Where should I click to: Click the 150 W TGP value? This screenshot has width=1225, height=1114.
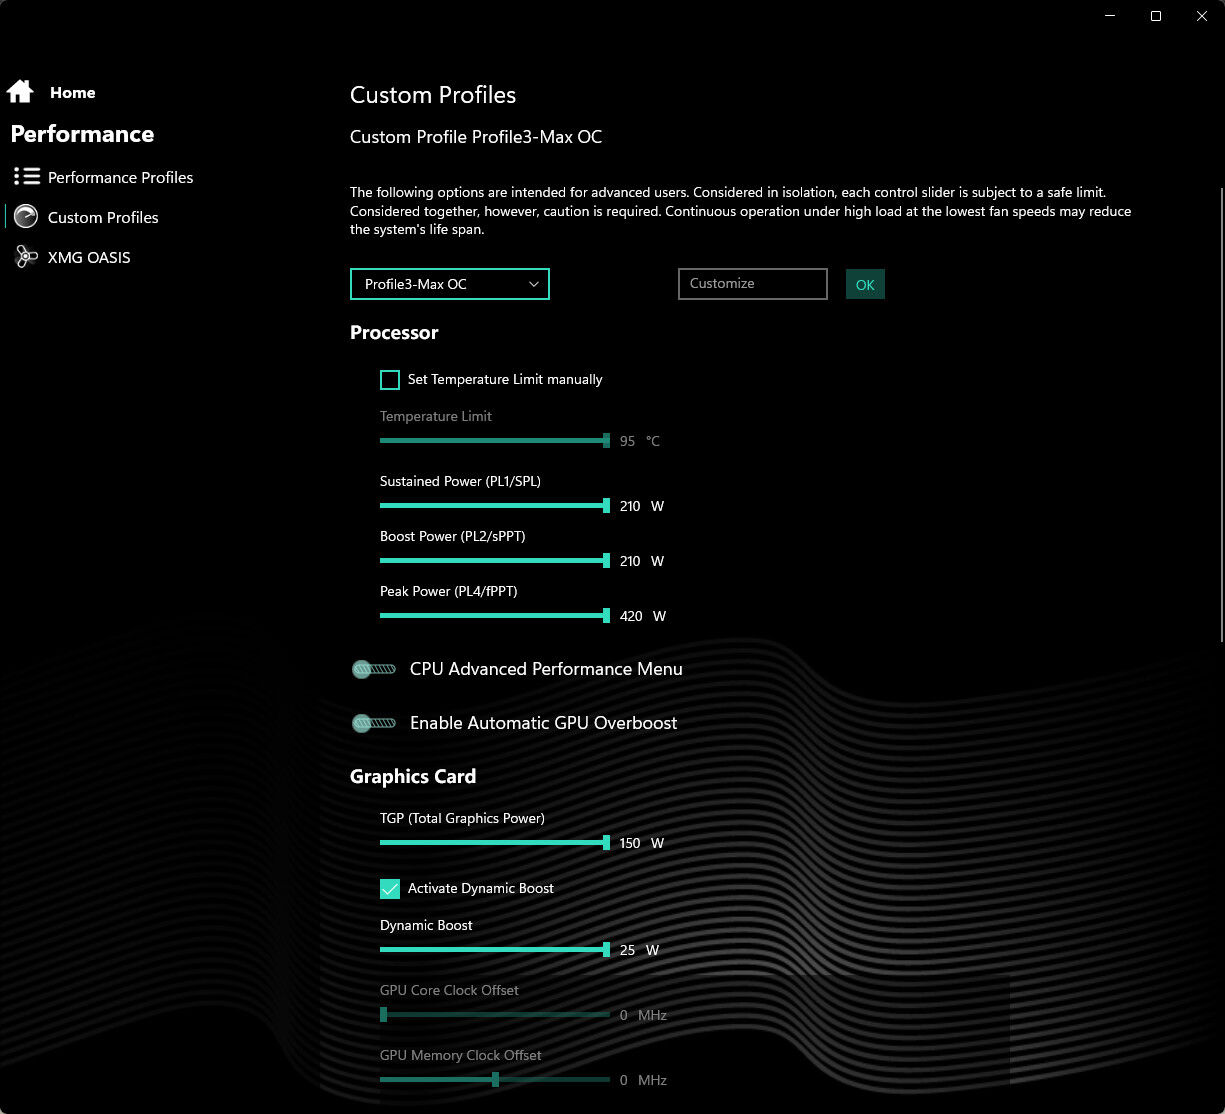point(641,843)
